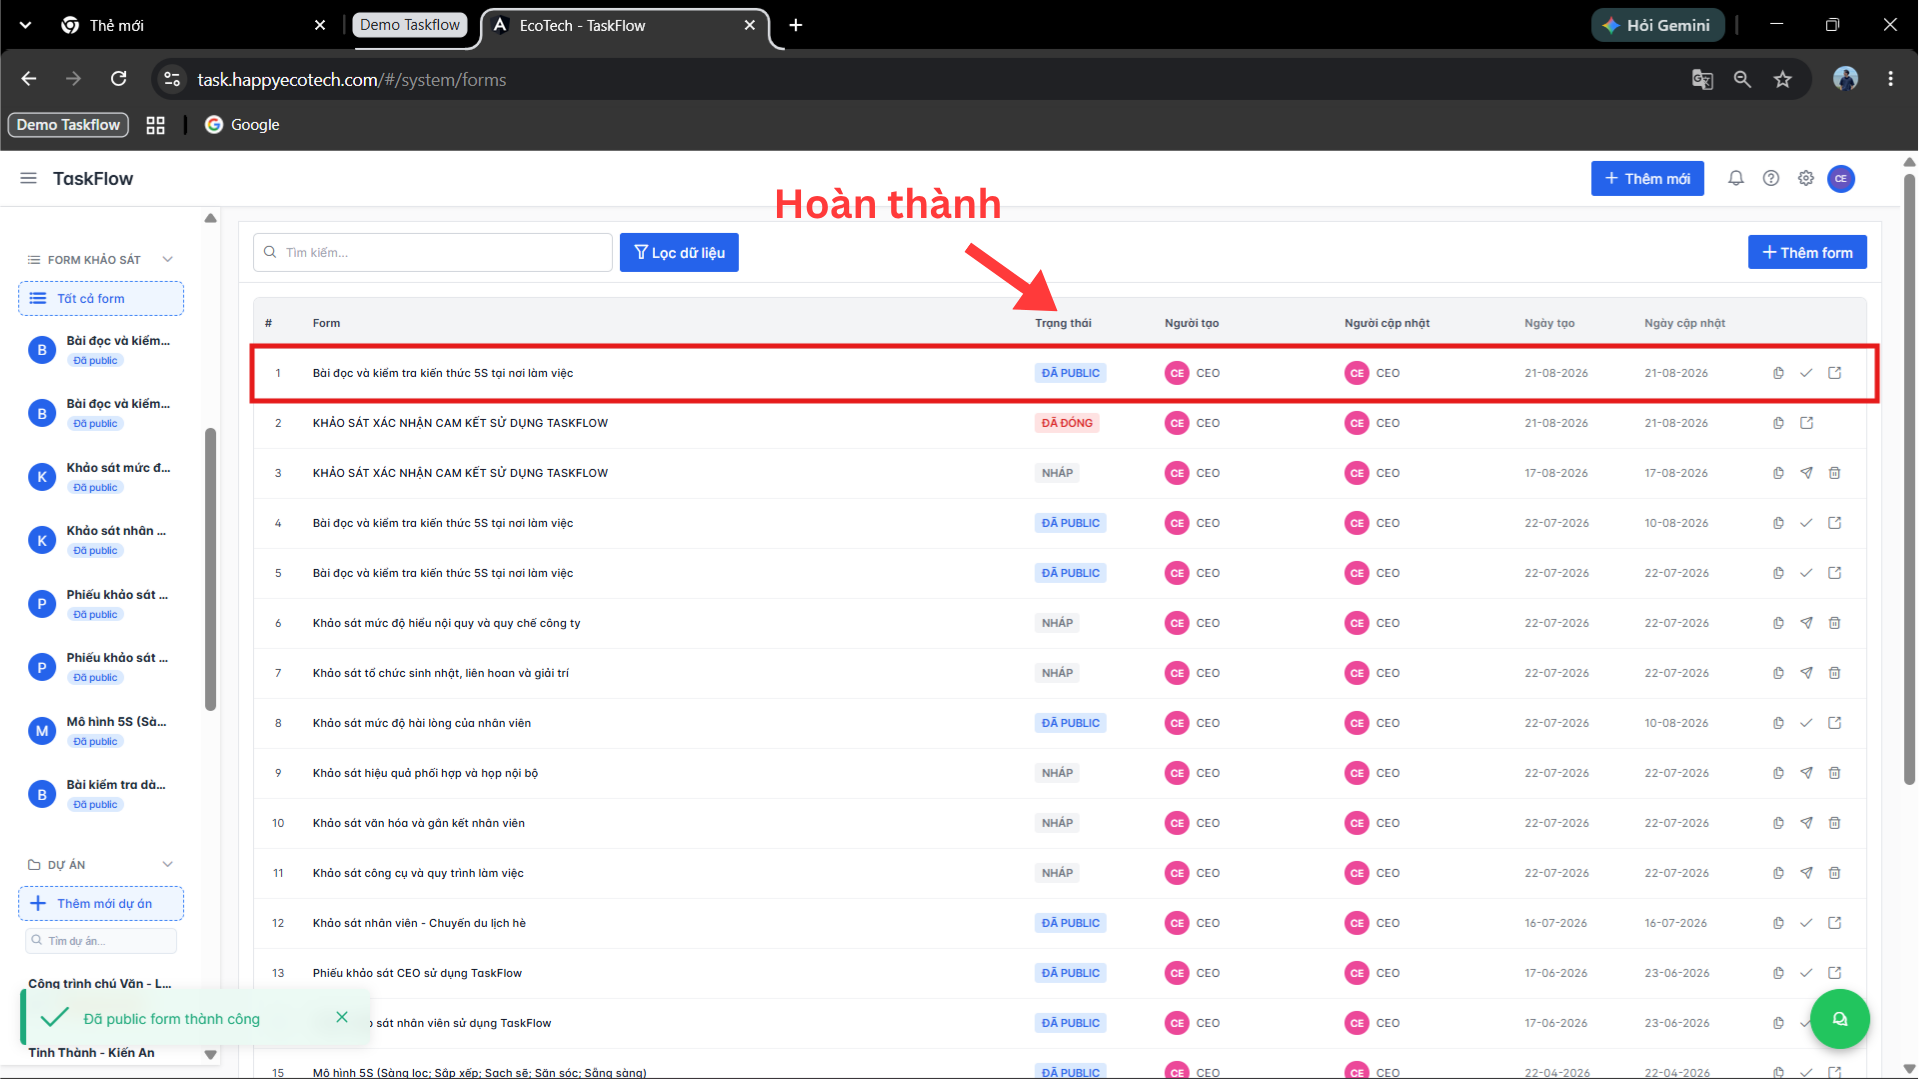Open the apps grid in bookmarks bar
The height and width of the screenshot is (1079, 1919).
pos(155,125)
